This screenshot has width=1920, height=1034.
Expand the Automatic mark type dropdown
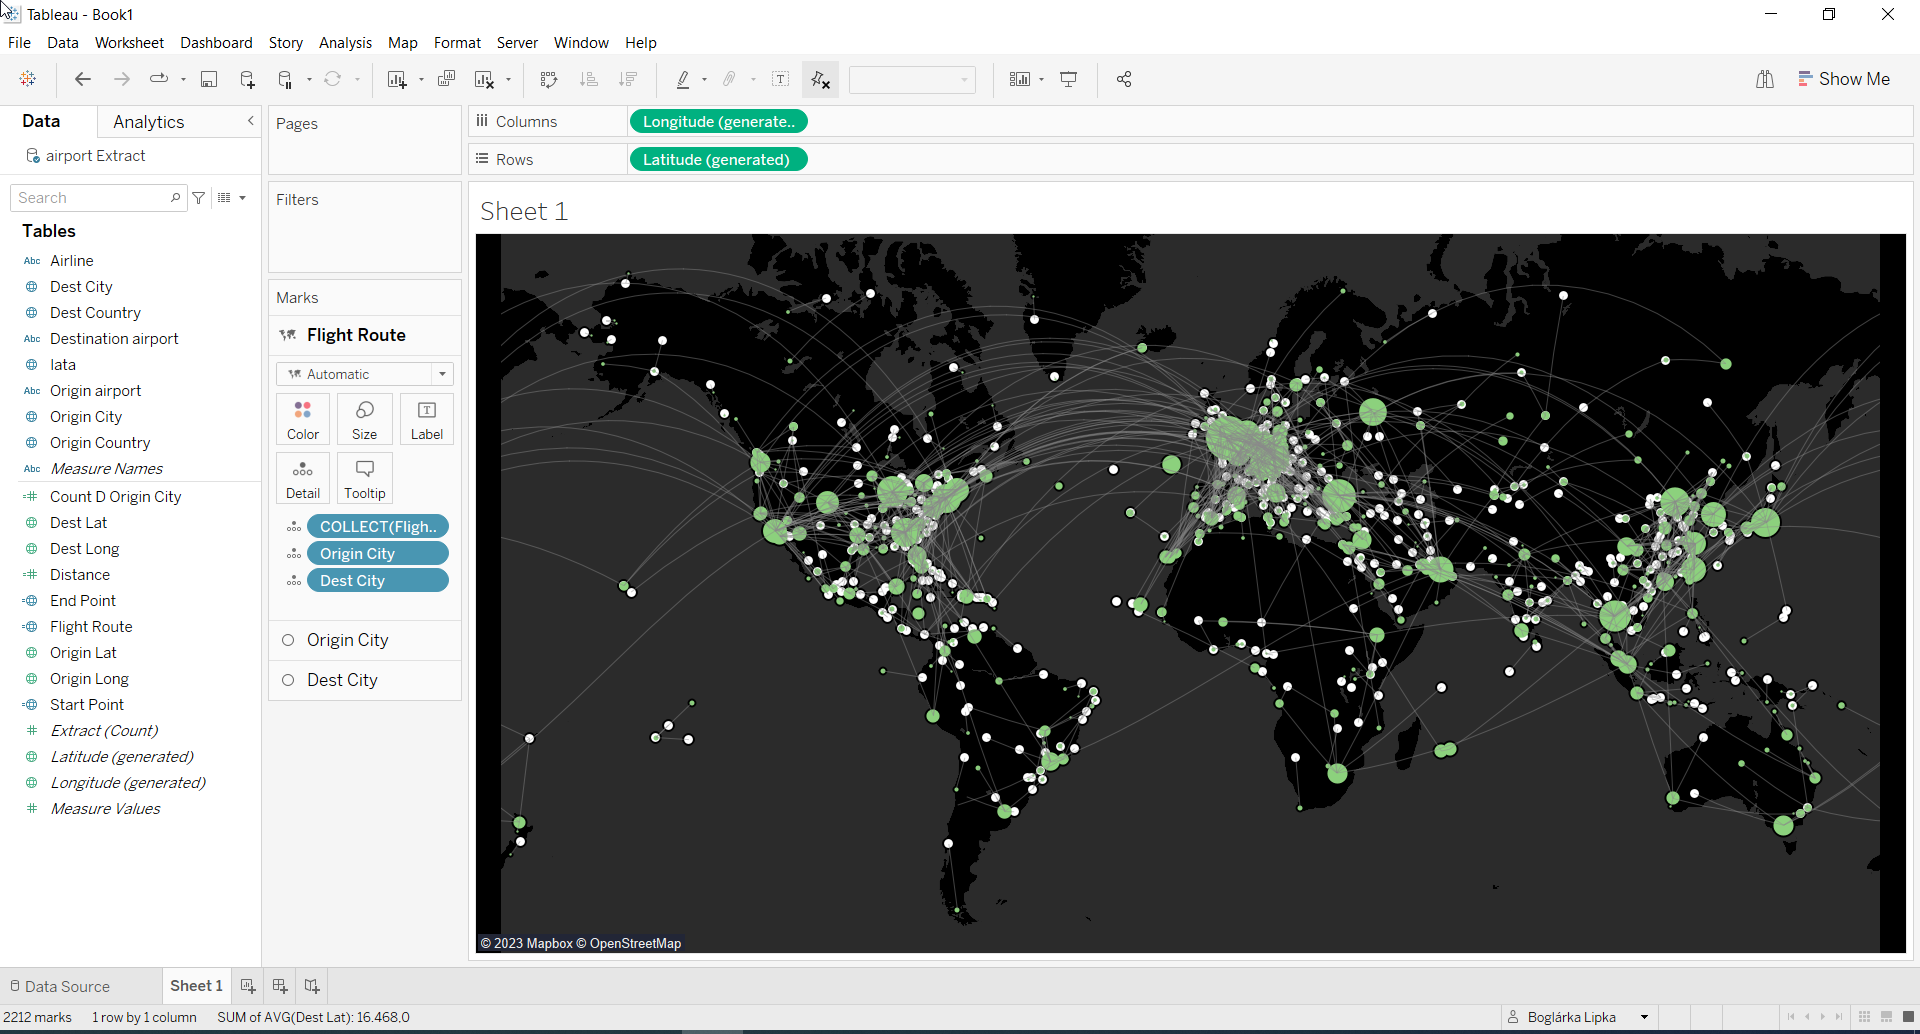(x=442, y=374)
